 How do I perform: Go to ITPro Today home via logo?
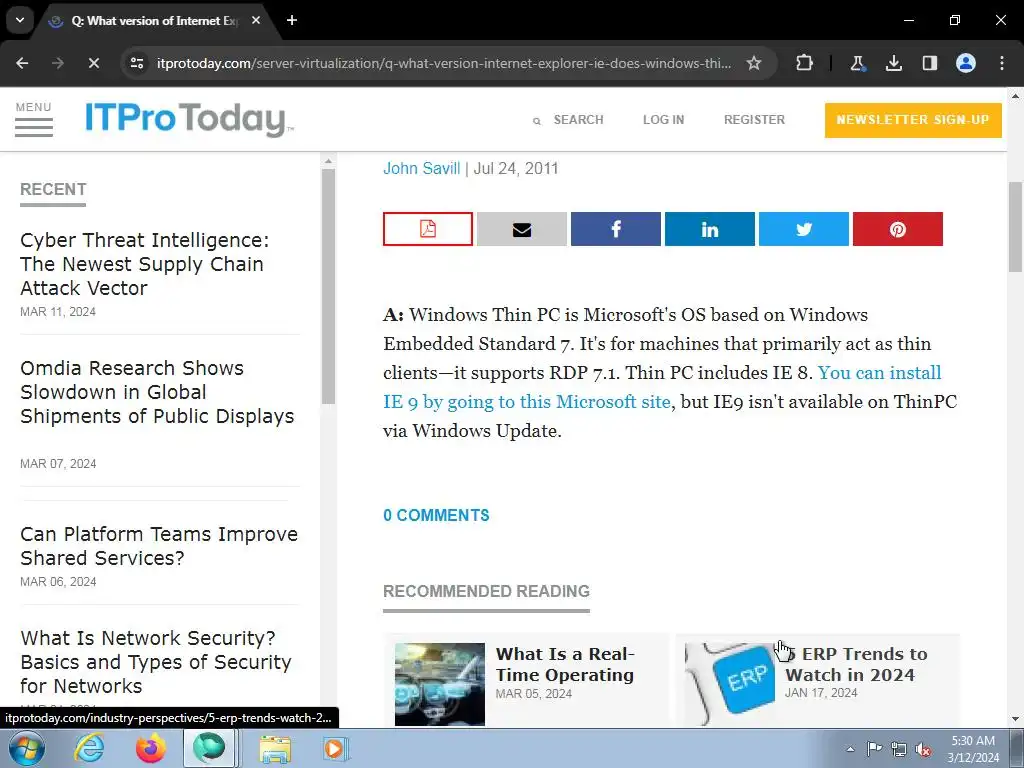tap(189, 119)
